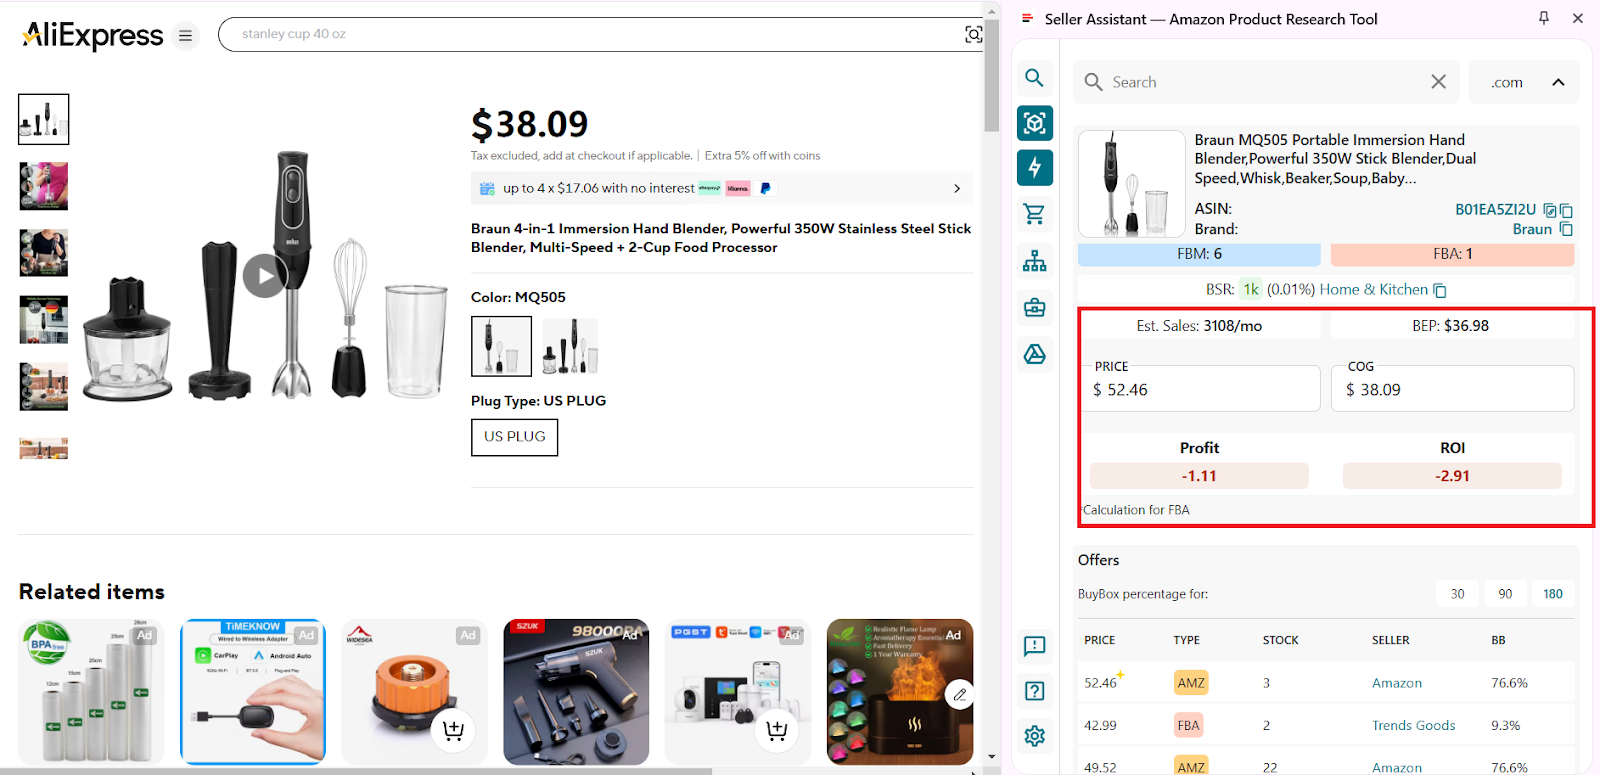
Task: Expand the installment payment options chevron
Action: pos(957,188)
